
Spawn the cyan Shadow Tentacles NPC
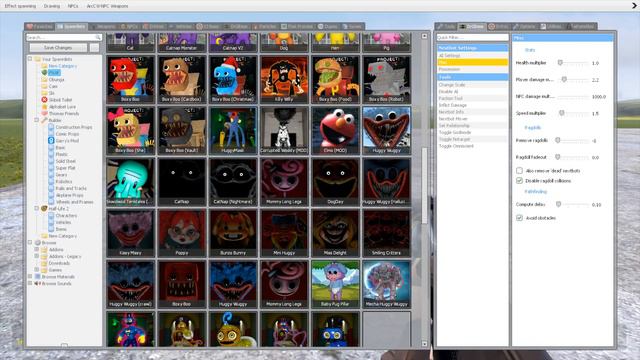click(x=130, y=182)
